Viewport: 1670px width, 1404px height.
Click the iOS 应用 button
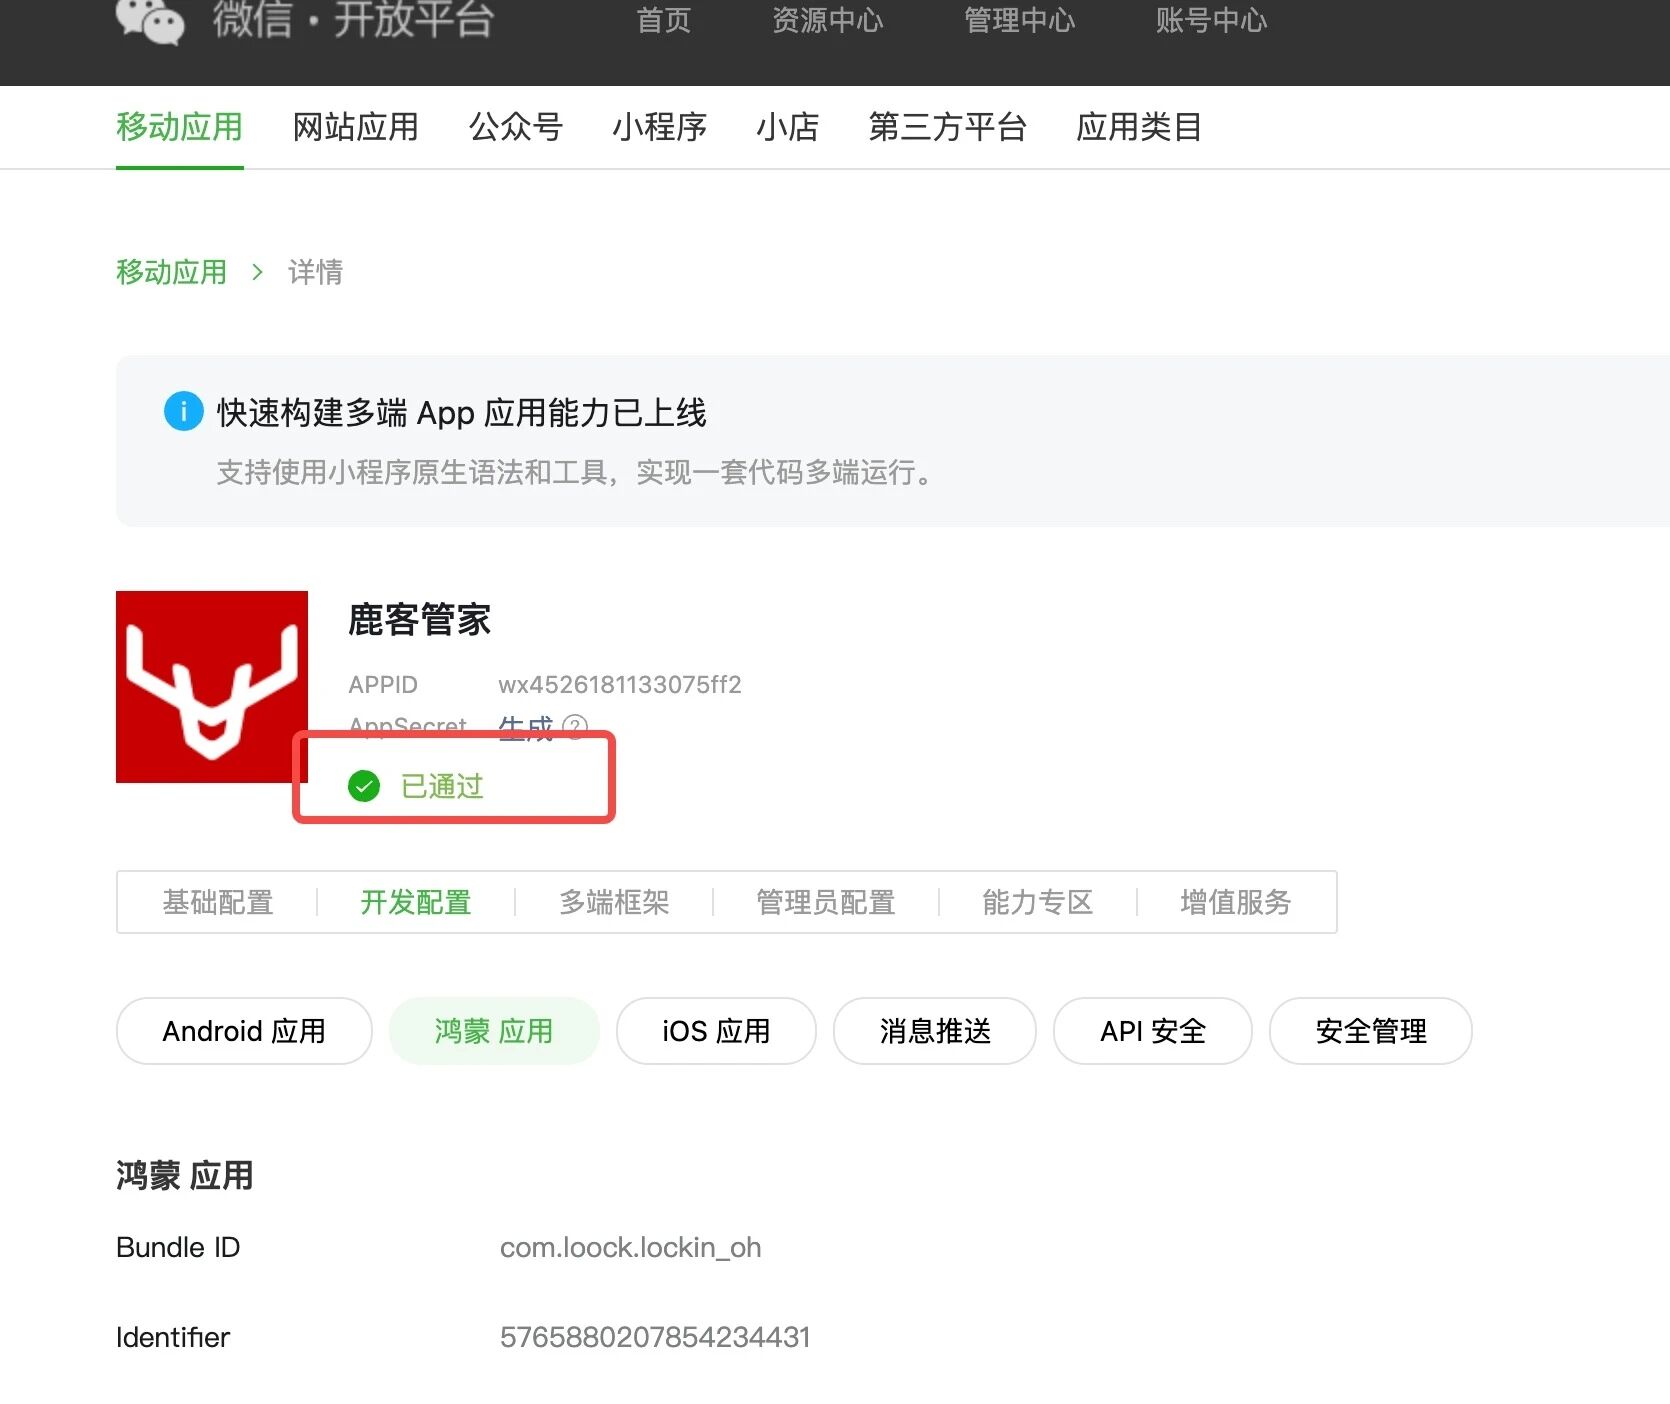point(716,1031)
